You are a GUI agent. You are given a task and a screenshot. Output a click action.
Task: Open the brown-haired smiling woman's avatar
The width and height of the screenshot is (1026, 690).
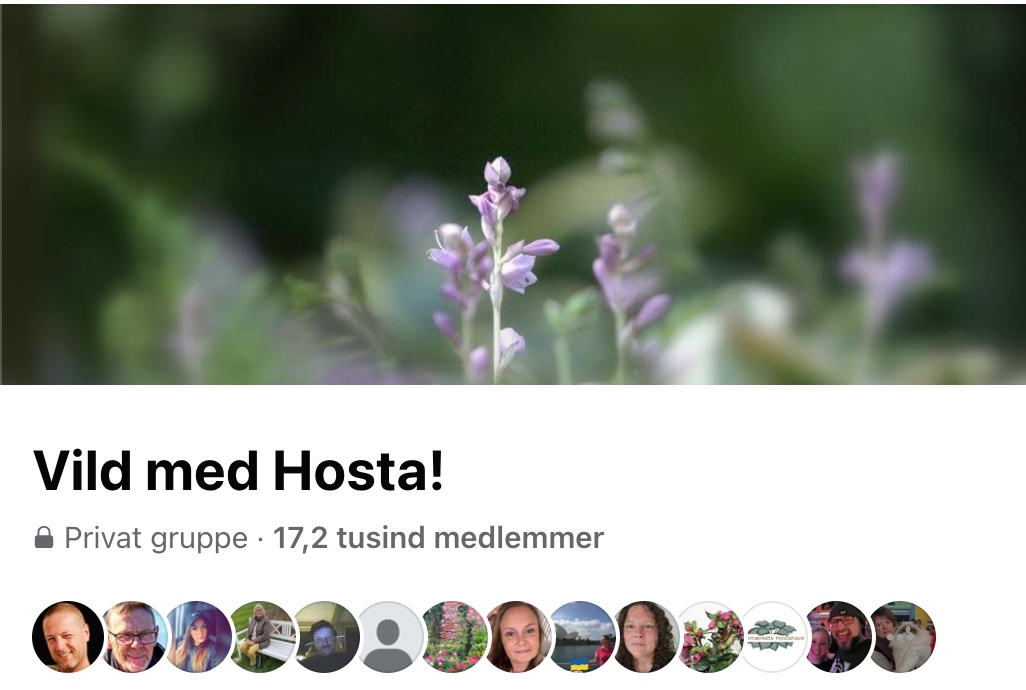pyautogui.click(x=520, y=637)
